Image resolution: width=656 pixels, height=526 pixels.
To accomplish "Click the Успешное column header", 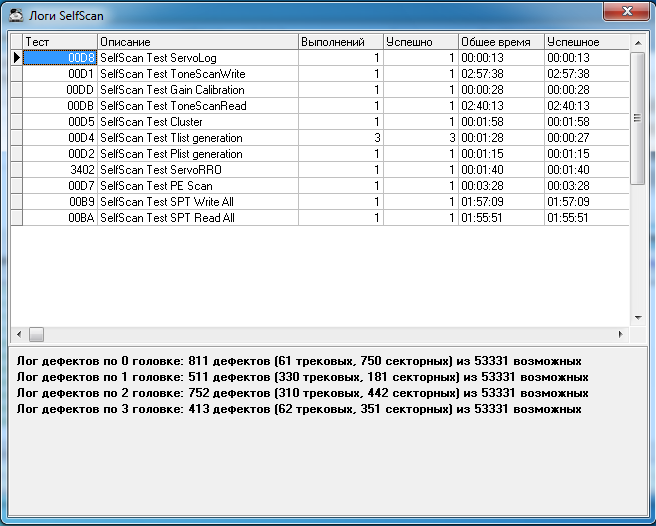I will click(587, 42).
